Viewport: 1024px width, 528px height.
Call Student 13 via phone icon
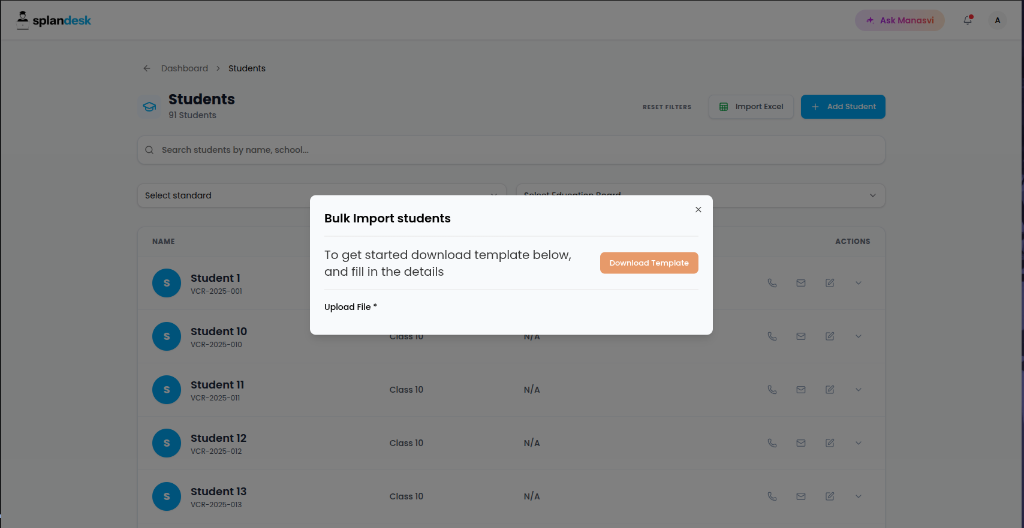coord(772,496)
